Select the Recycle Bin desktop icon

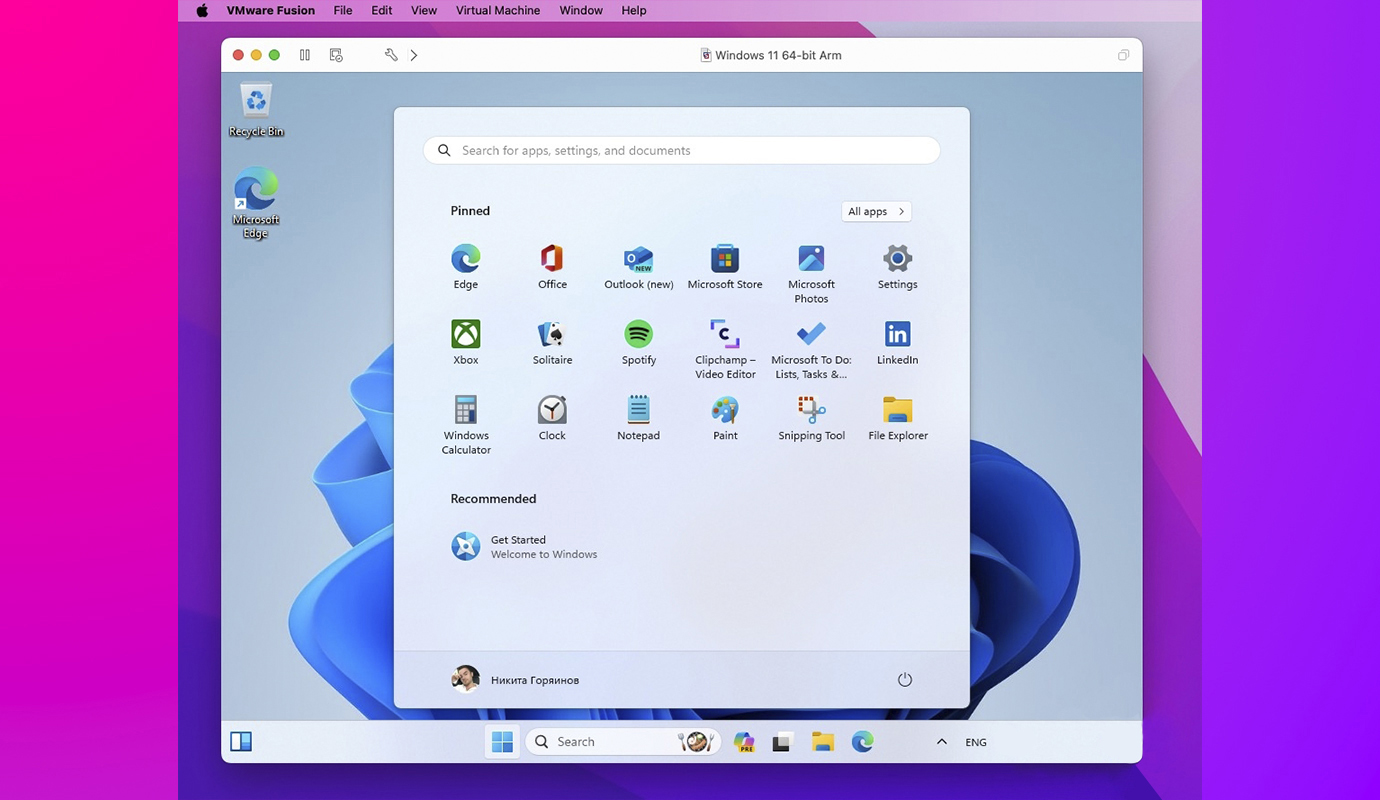[x=256, y=110]
